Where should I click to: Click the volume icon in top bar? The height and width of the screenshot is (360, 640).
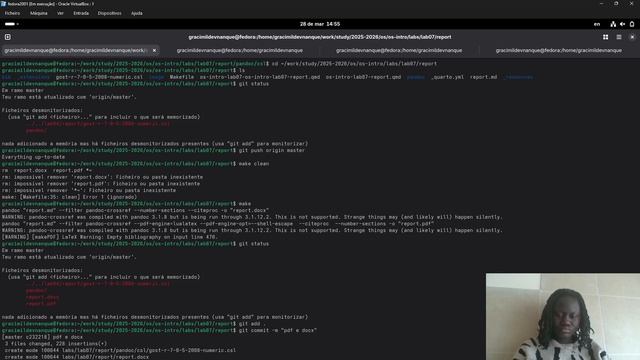point(622,24)
